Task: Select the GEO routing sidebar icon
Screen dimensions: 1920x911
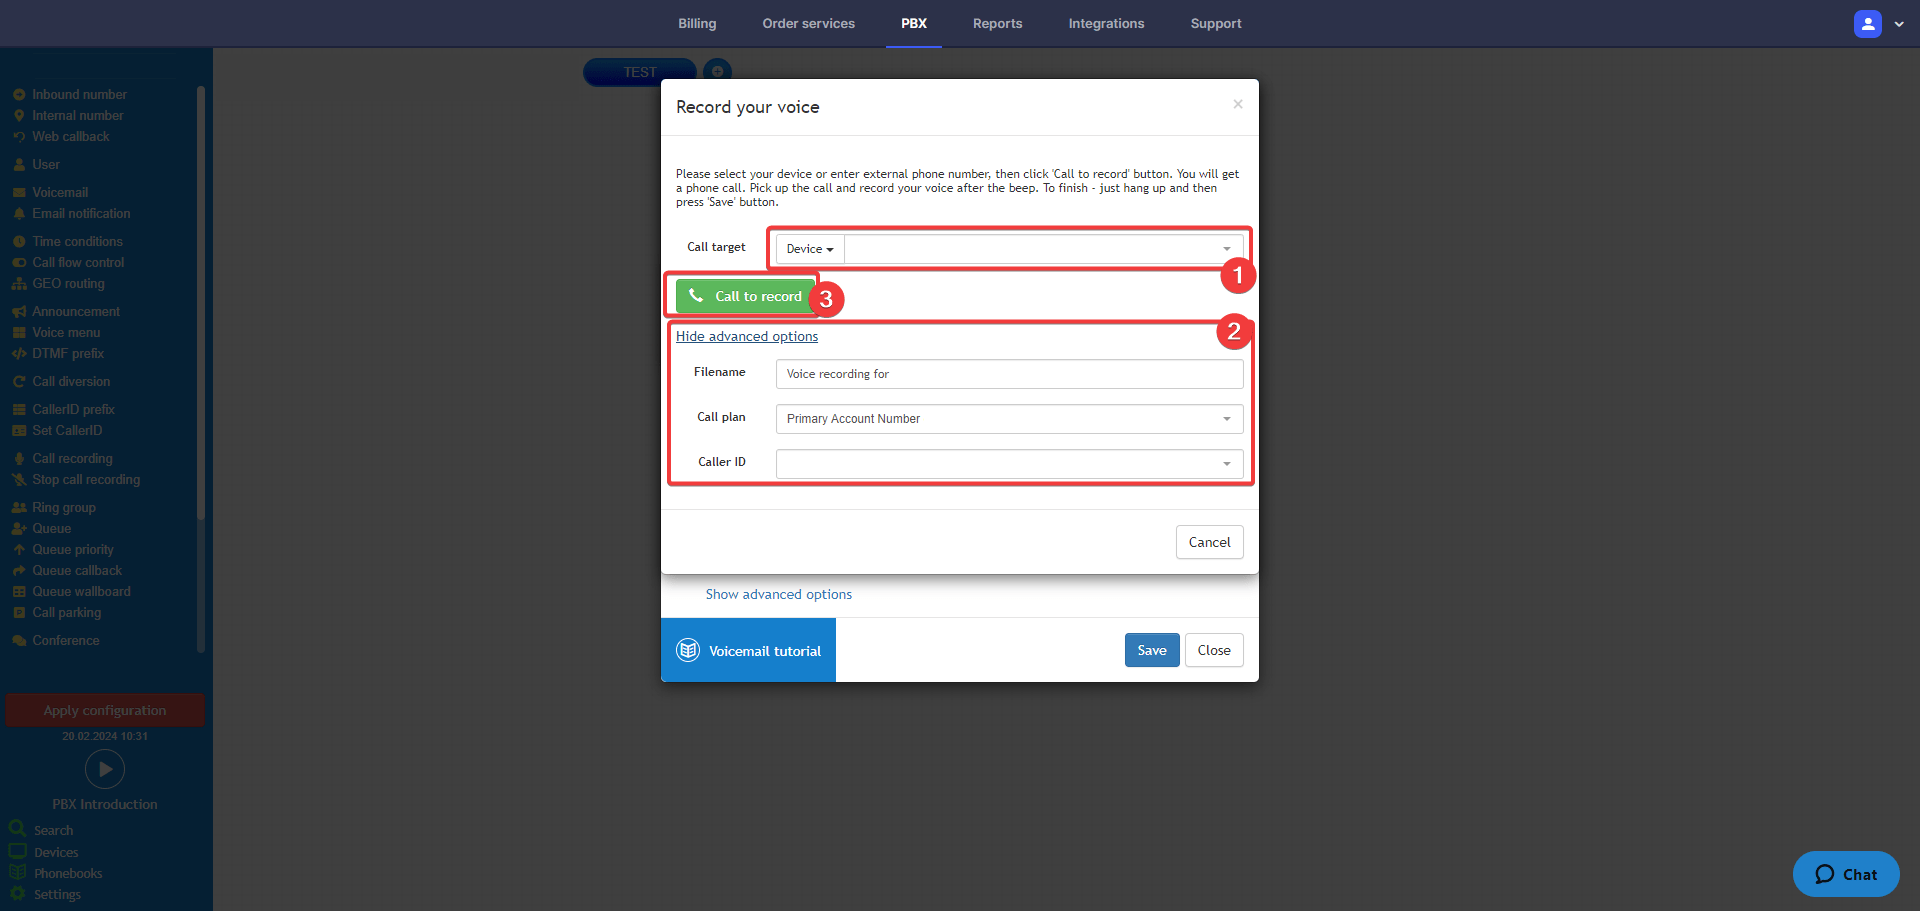Action: 19,284
